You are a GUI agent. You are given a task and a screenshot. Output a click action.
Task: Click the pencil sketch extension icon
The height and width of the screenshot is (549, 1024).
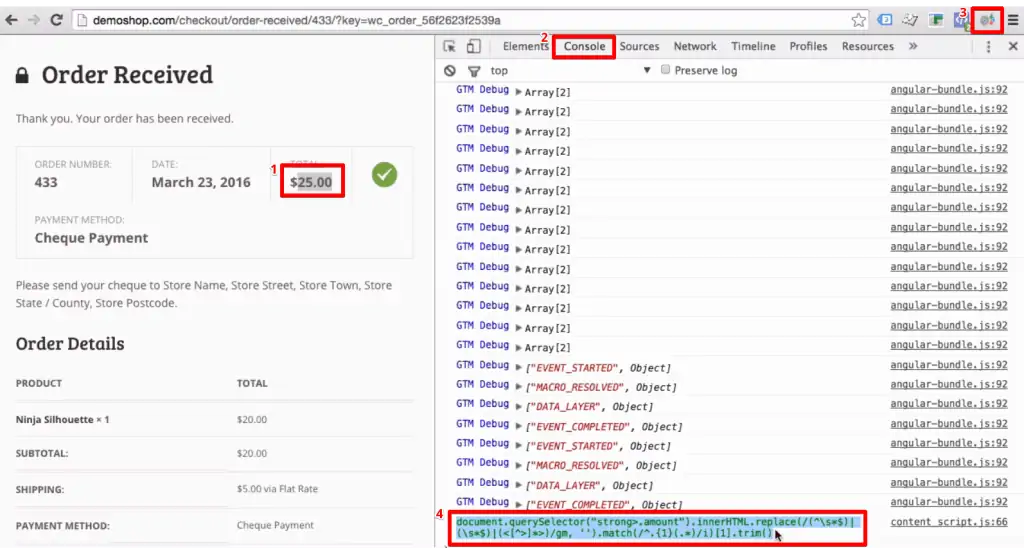910,20
